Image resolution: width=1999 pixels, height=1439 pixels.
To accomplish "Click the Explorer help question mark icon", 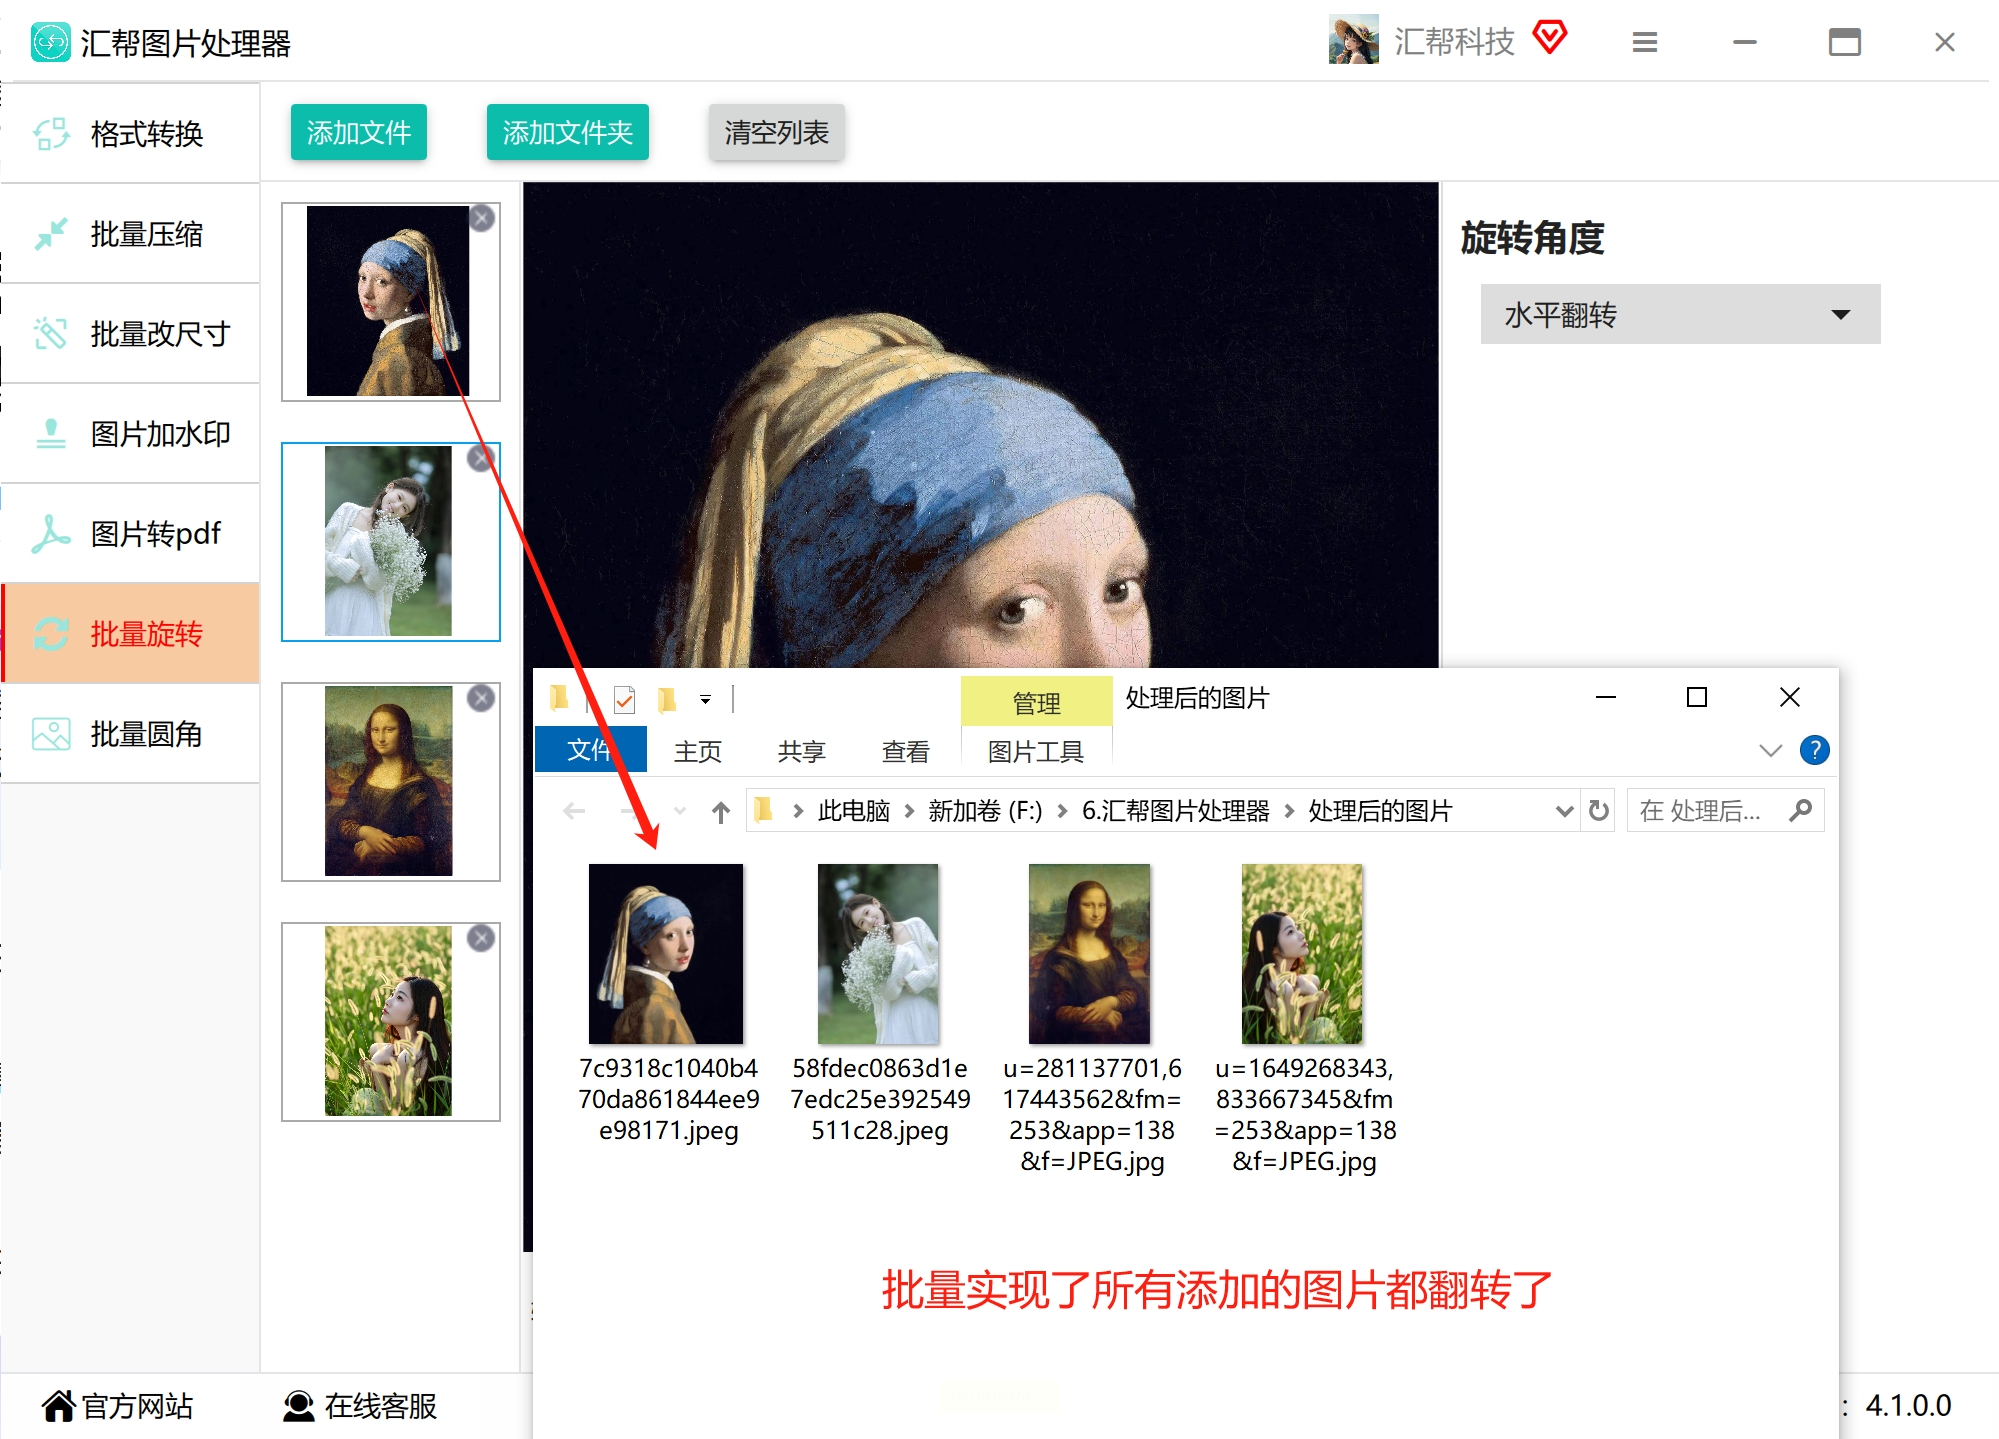I will 1814,750.
